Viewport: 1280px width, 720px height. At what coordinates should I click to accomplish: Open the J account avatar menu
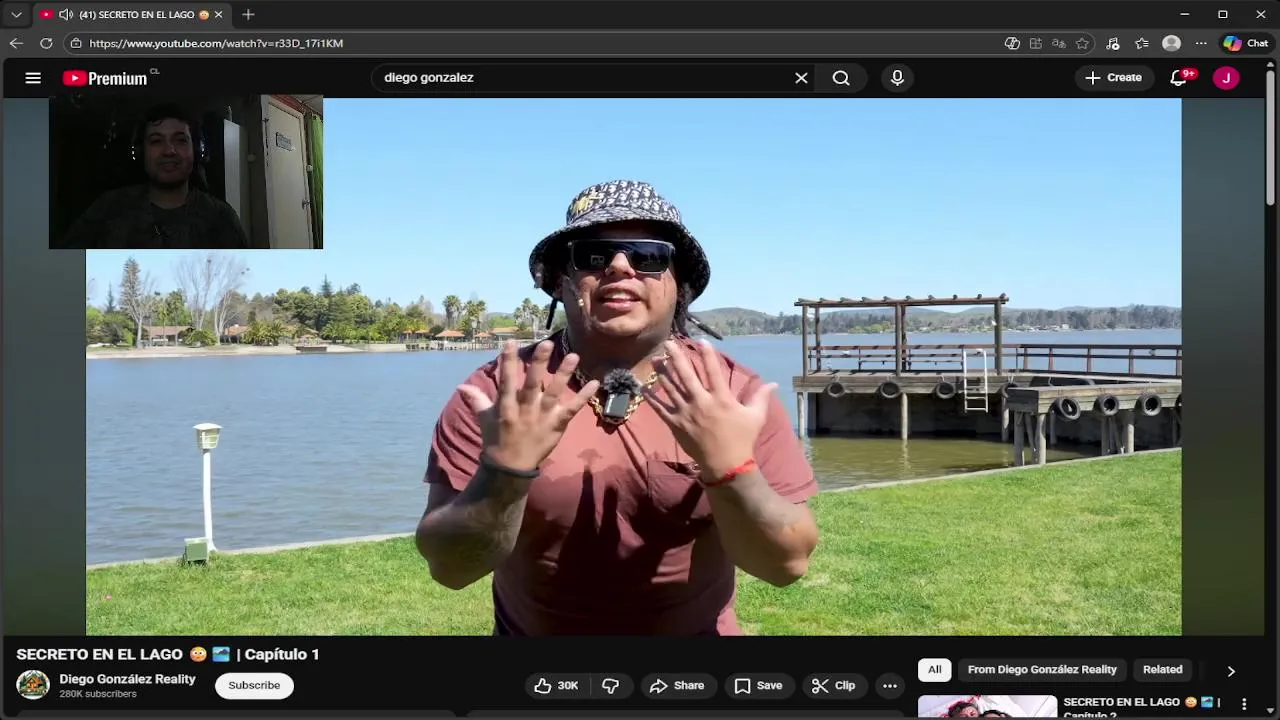1226,78
